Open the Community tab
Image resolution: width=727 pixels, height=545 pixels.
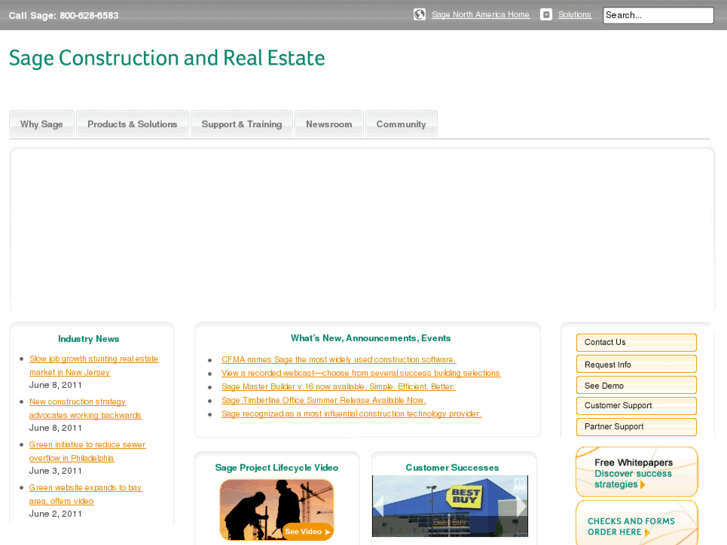401,124
